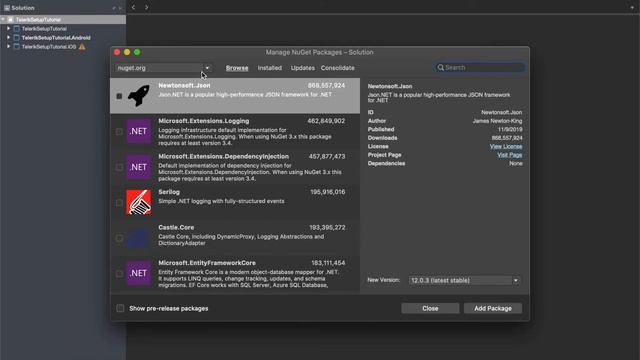
Task: Select TelerikSetupTutorial.Android in Solution tree
Action: tap(56, 38)
